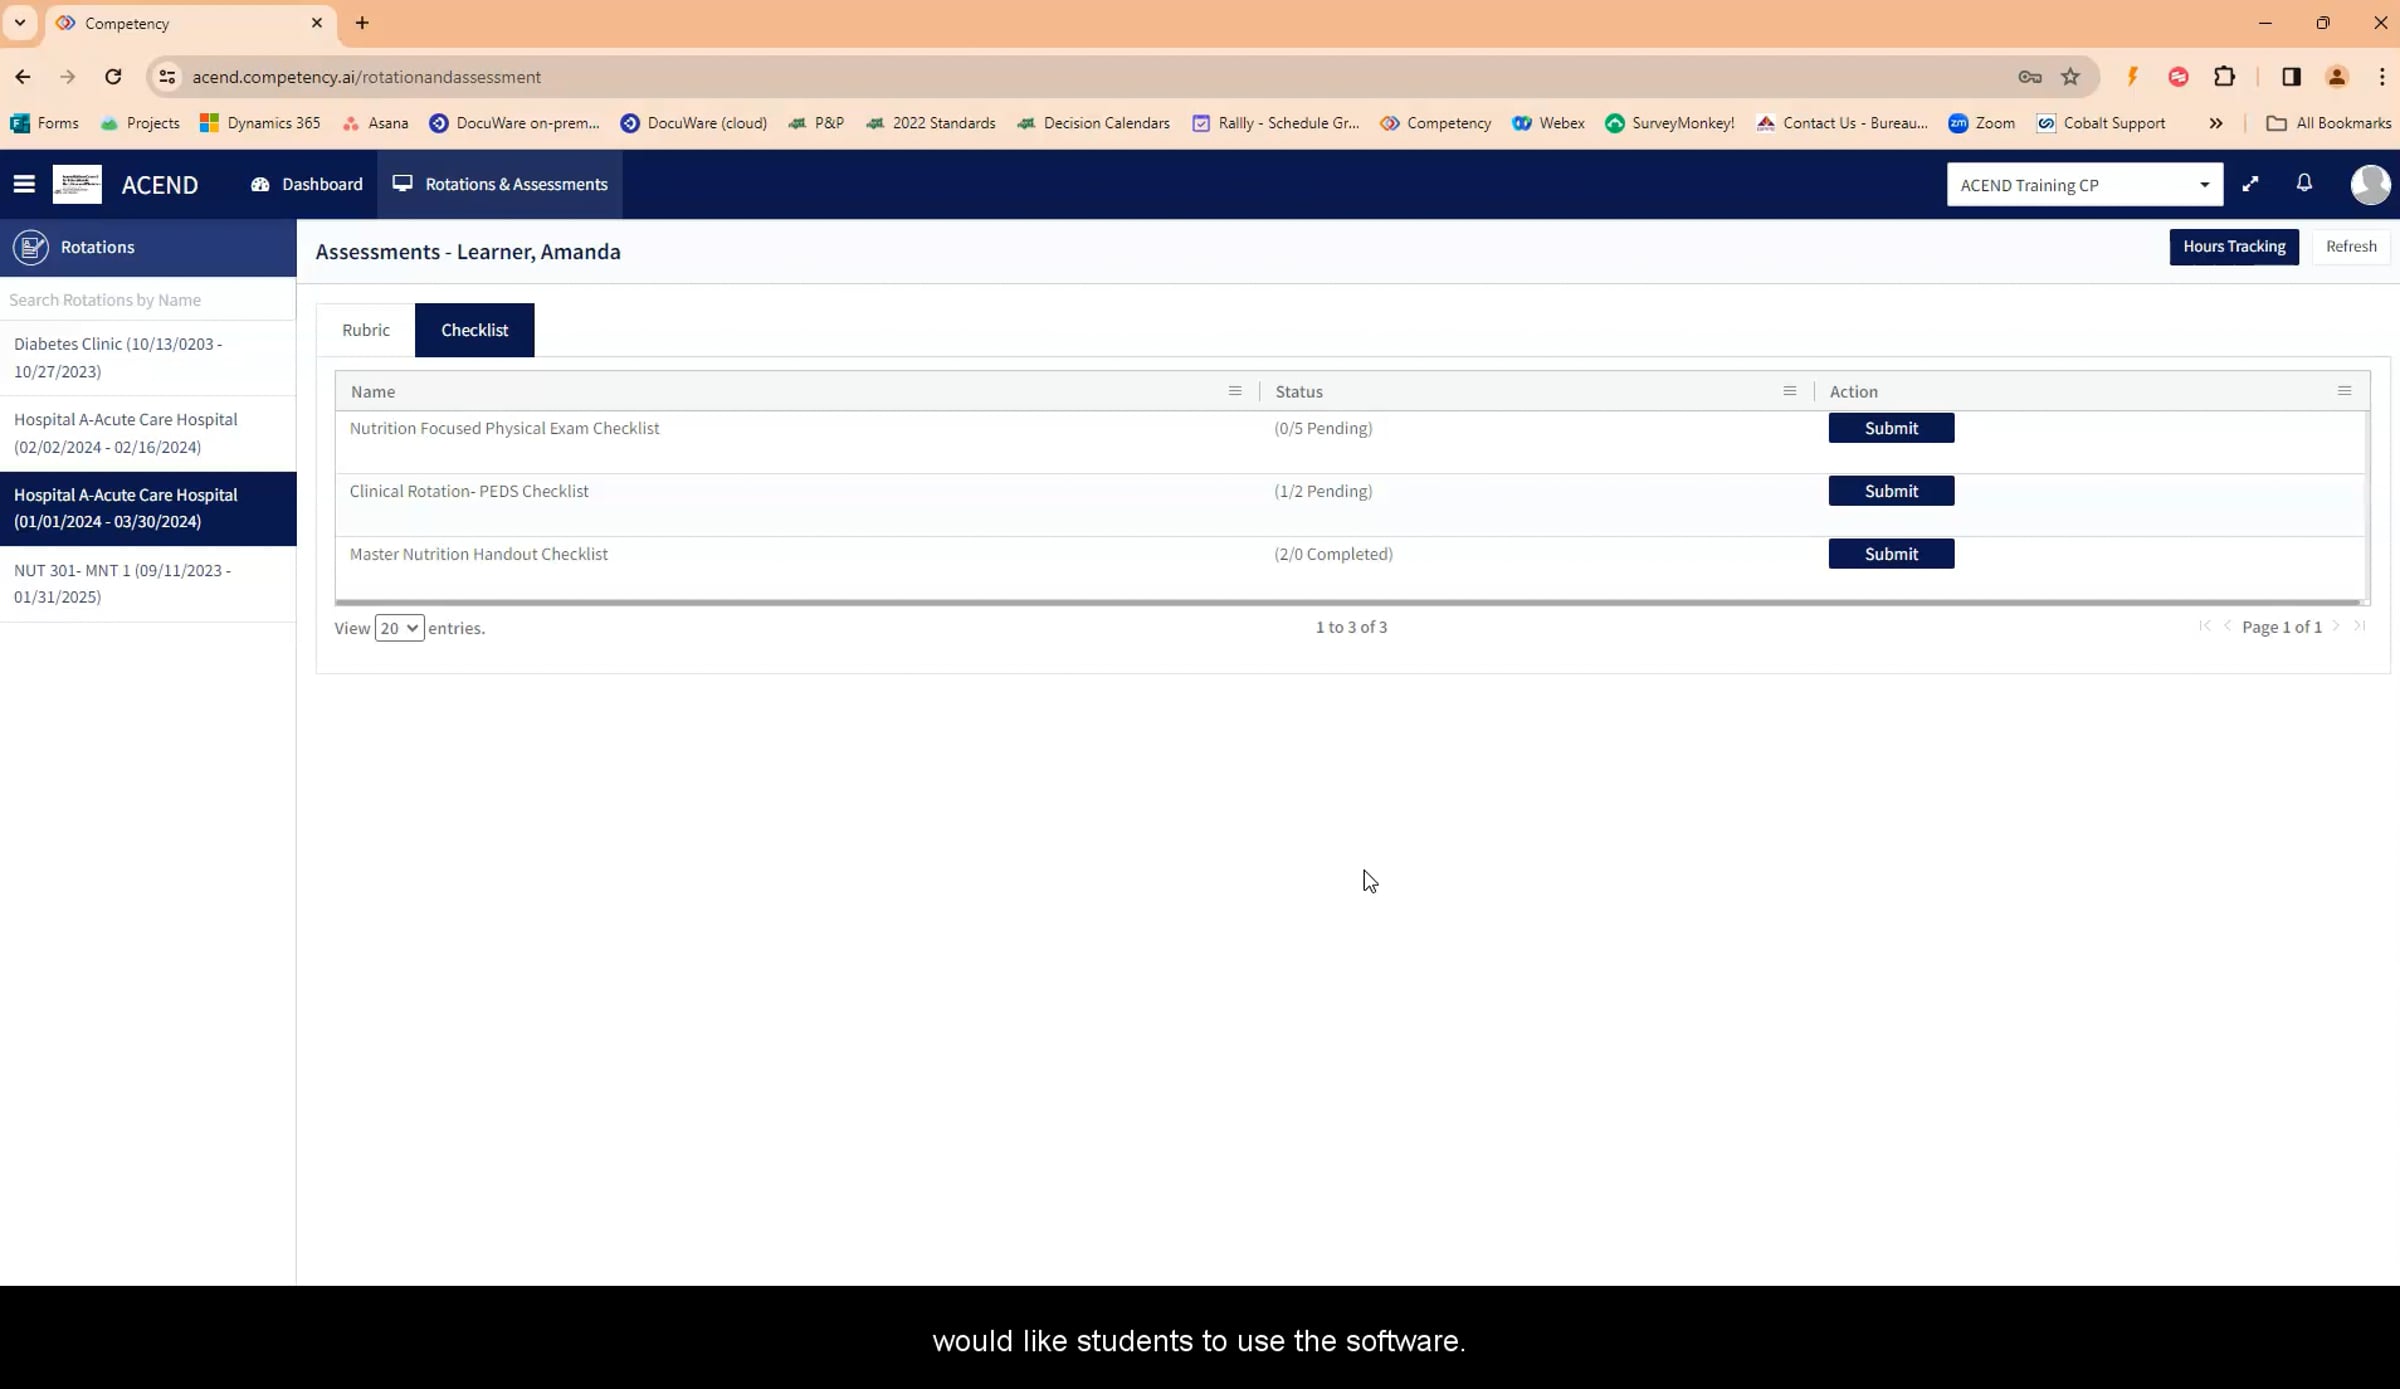The width and height of the screenshot is (2400, 1389).
Task: Open the ACEND Training CP dropdown
Action: tap(2085, 184)
